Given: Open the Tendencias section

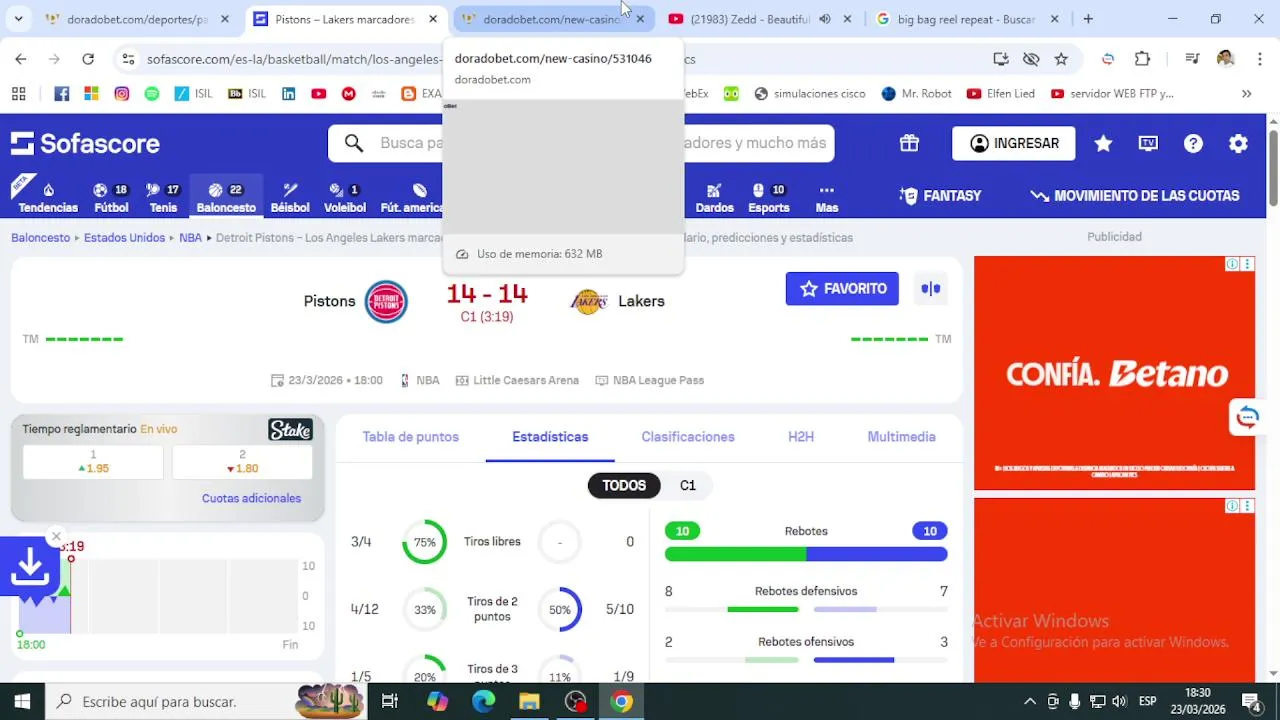Looking at the screenshot, I should (48, 197).
